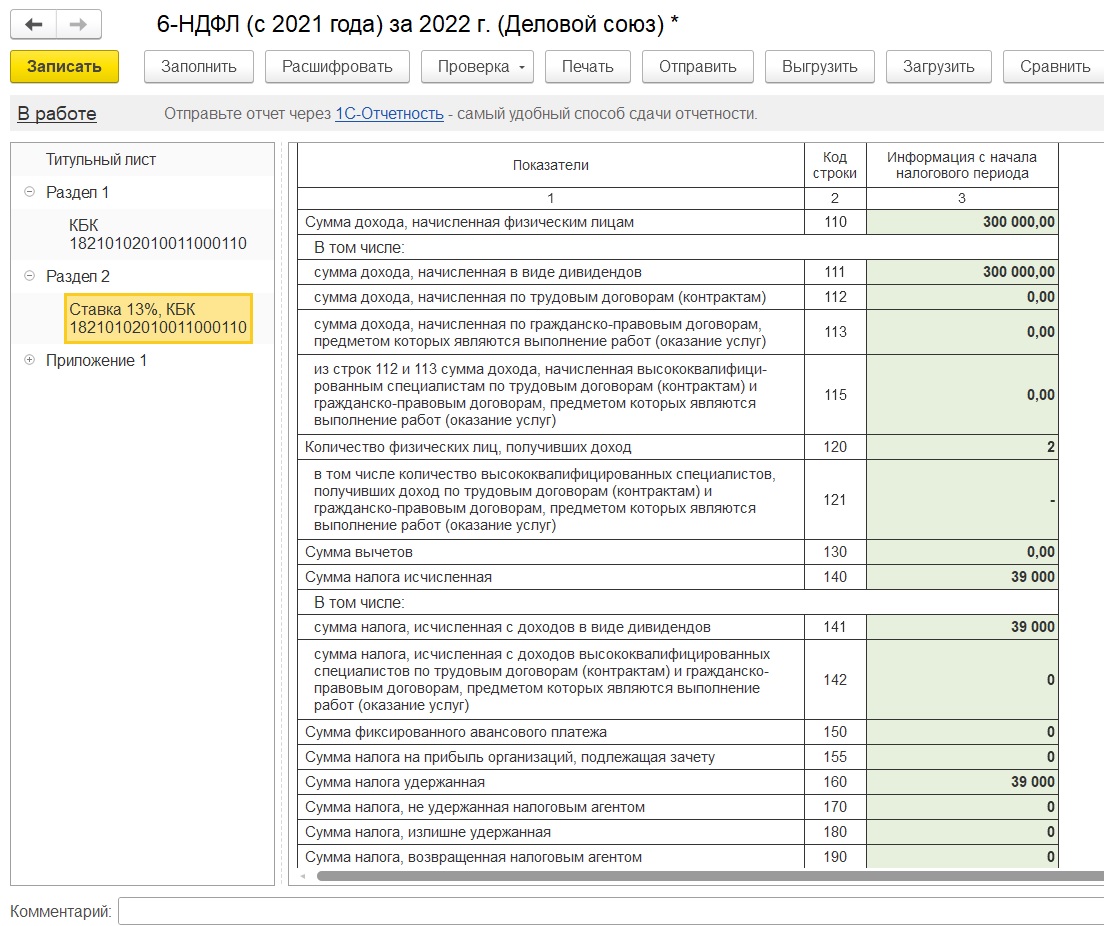Go forward with the right arrow icon
1104x926 pixels.
[78, 24]
